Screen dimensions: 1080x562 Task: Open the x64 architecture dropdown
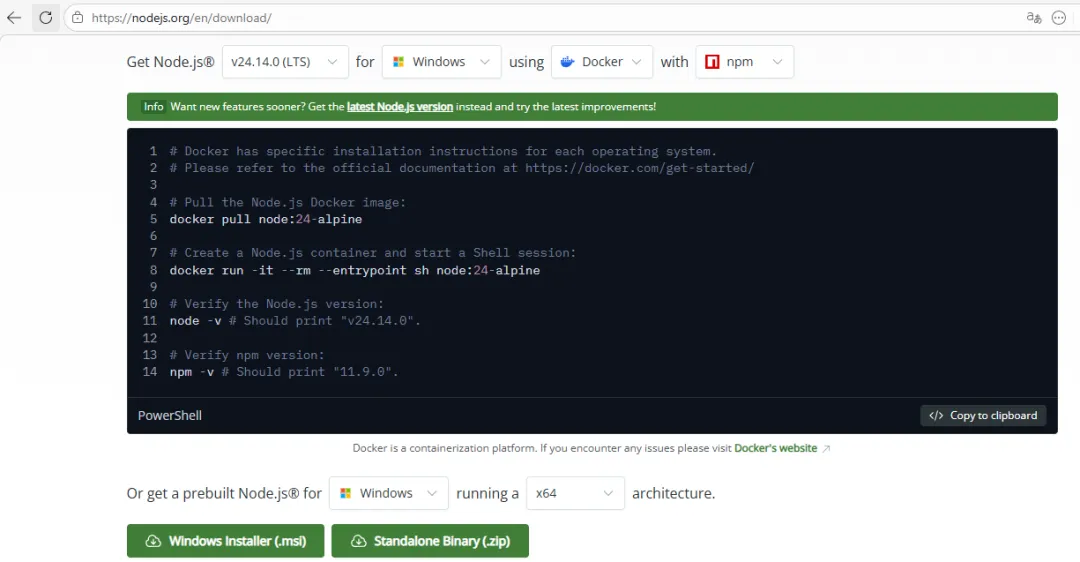pyautogui.click(x=575, y=493)
